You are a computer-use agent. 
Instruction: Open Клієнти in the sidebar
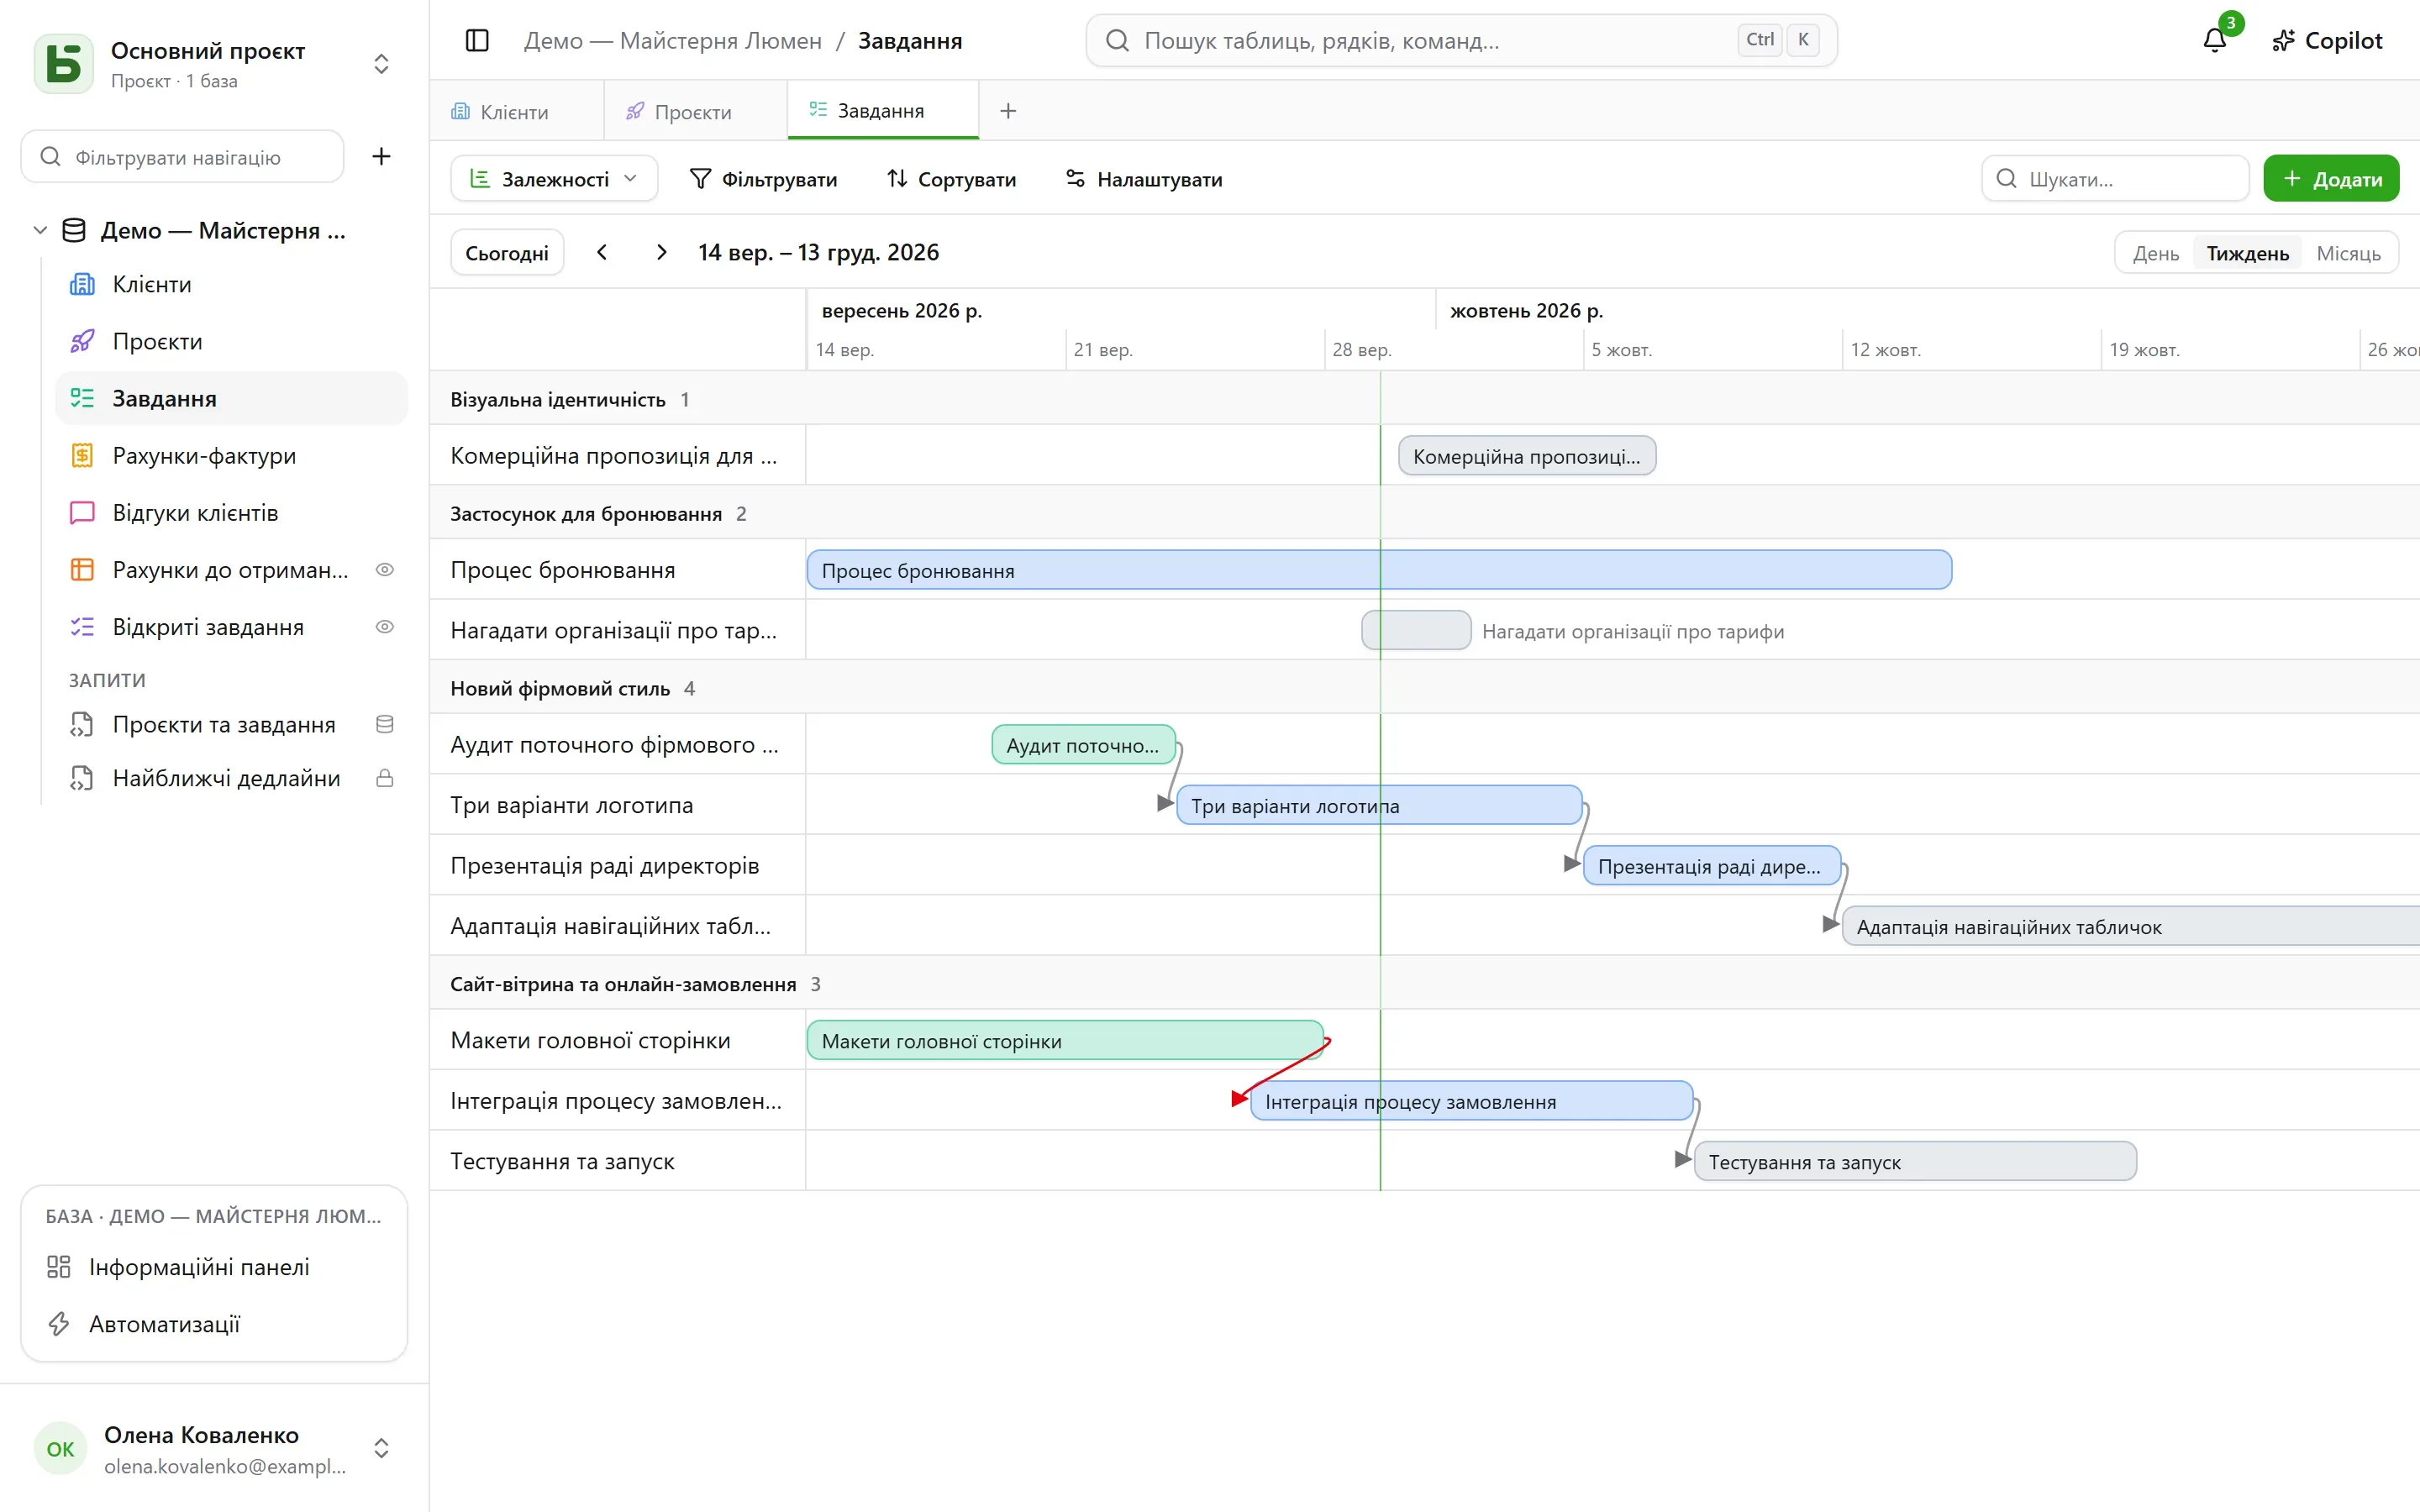232,284
